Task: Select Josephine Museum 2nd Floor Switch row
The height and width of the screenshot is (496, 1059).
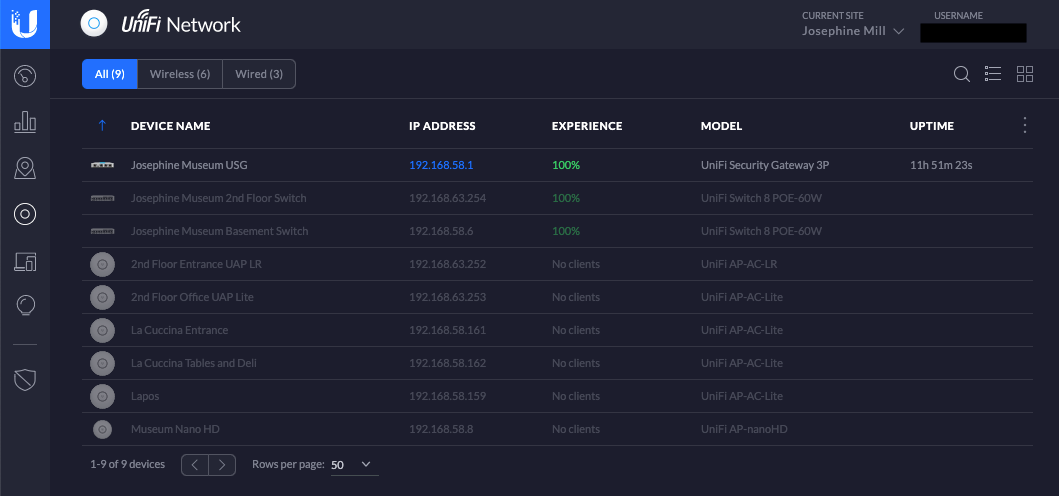Action: [557, 198]
